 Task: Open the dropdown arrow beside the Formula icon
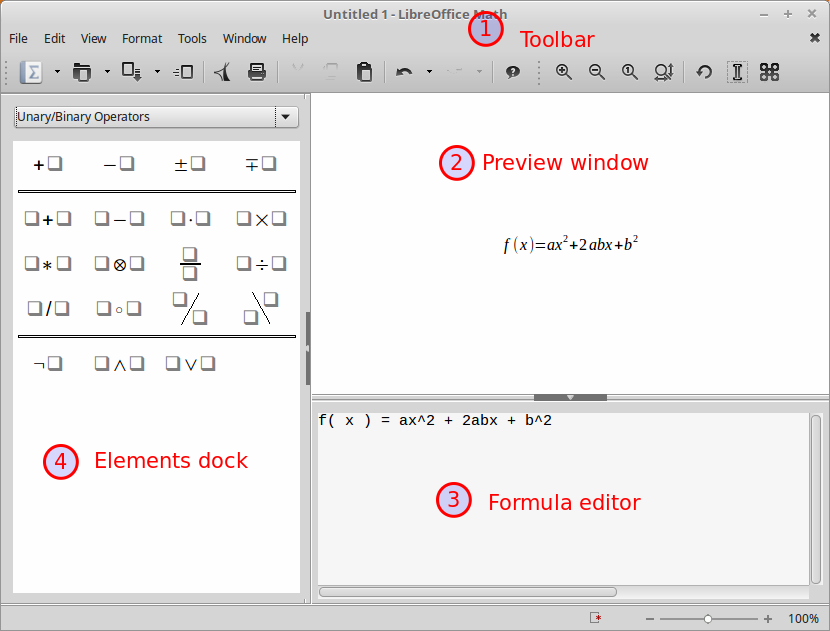(x=57, y=72)
